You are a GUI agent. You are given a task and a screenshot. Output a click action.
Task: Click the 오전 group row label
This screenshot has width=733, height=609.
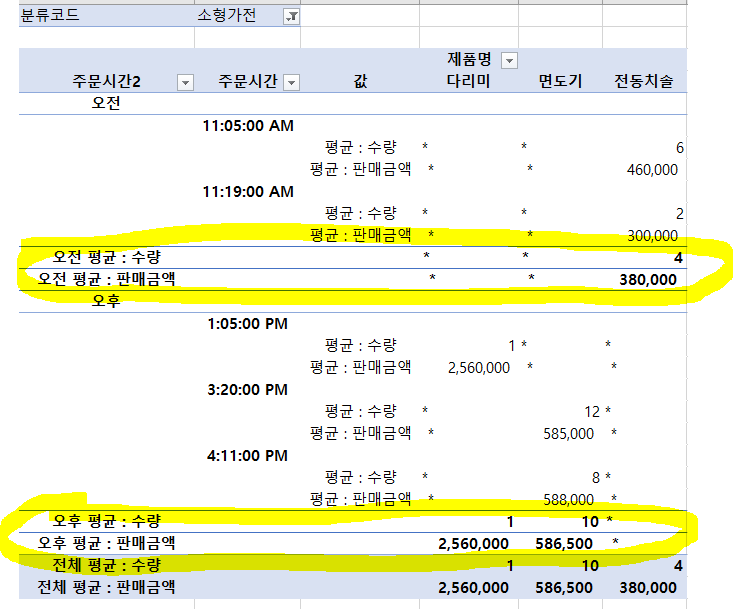[x=106, y=103]
